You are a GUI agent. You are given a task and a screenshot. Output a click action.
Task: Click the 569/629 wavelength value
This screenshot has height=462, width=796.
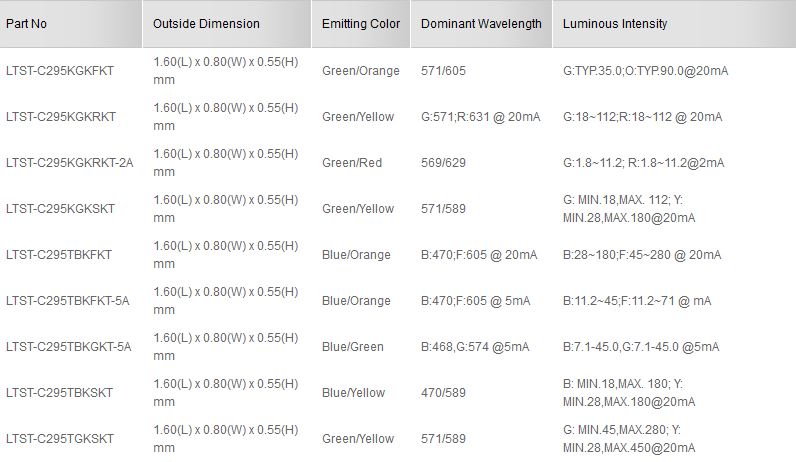coord(443,163)
